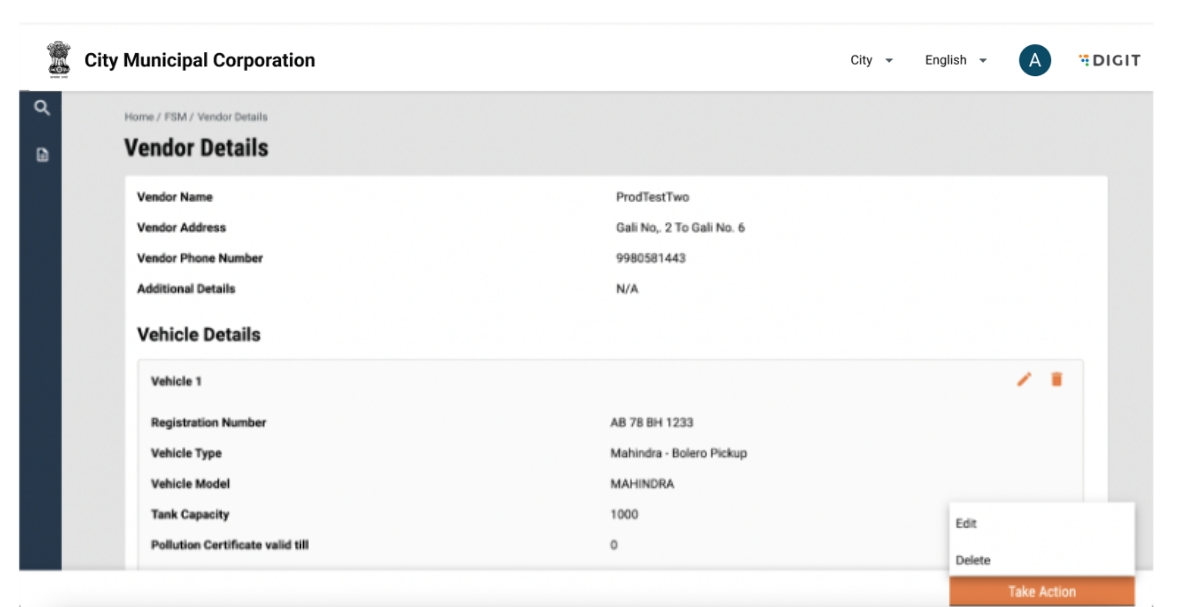Image resolution: width=1201 pixels, height=607 pixels.
Task: Click the vendor name ProdTestTwo
Action: [652, 197]
